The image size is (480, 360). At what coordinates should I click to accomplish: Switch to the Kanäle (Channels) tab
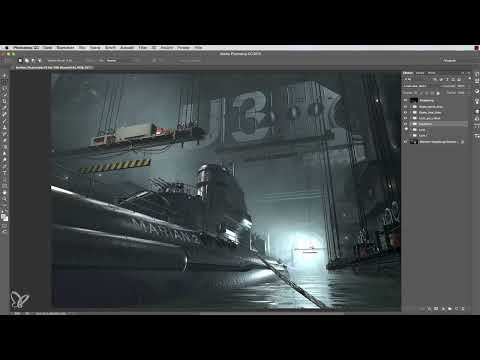click(x=420, y=73)
